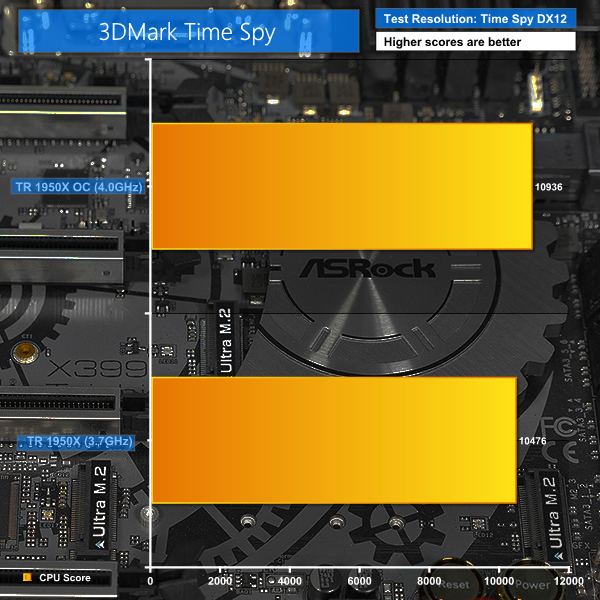Click the 0 axis tick label
The image size is (600, 600).
(150, 581)
